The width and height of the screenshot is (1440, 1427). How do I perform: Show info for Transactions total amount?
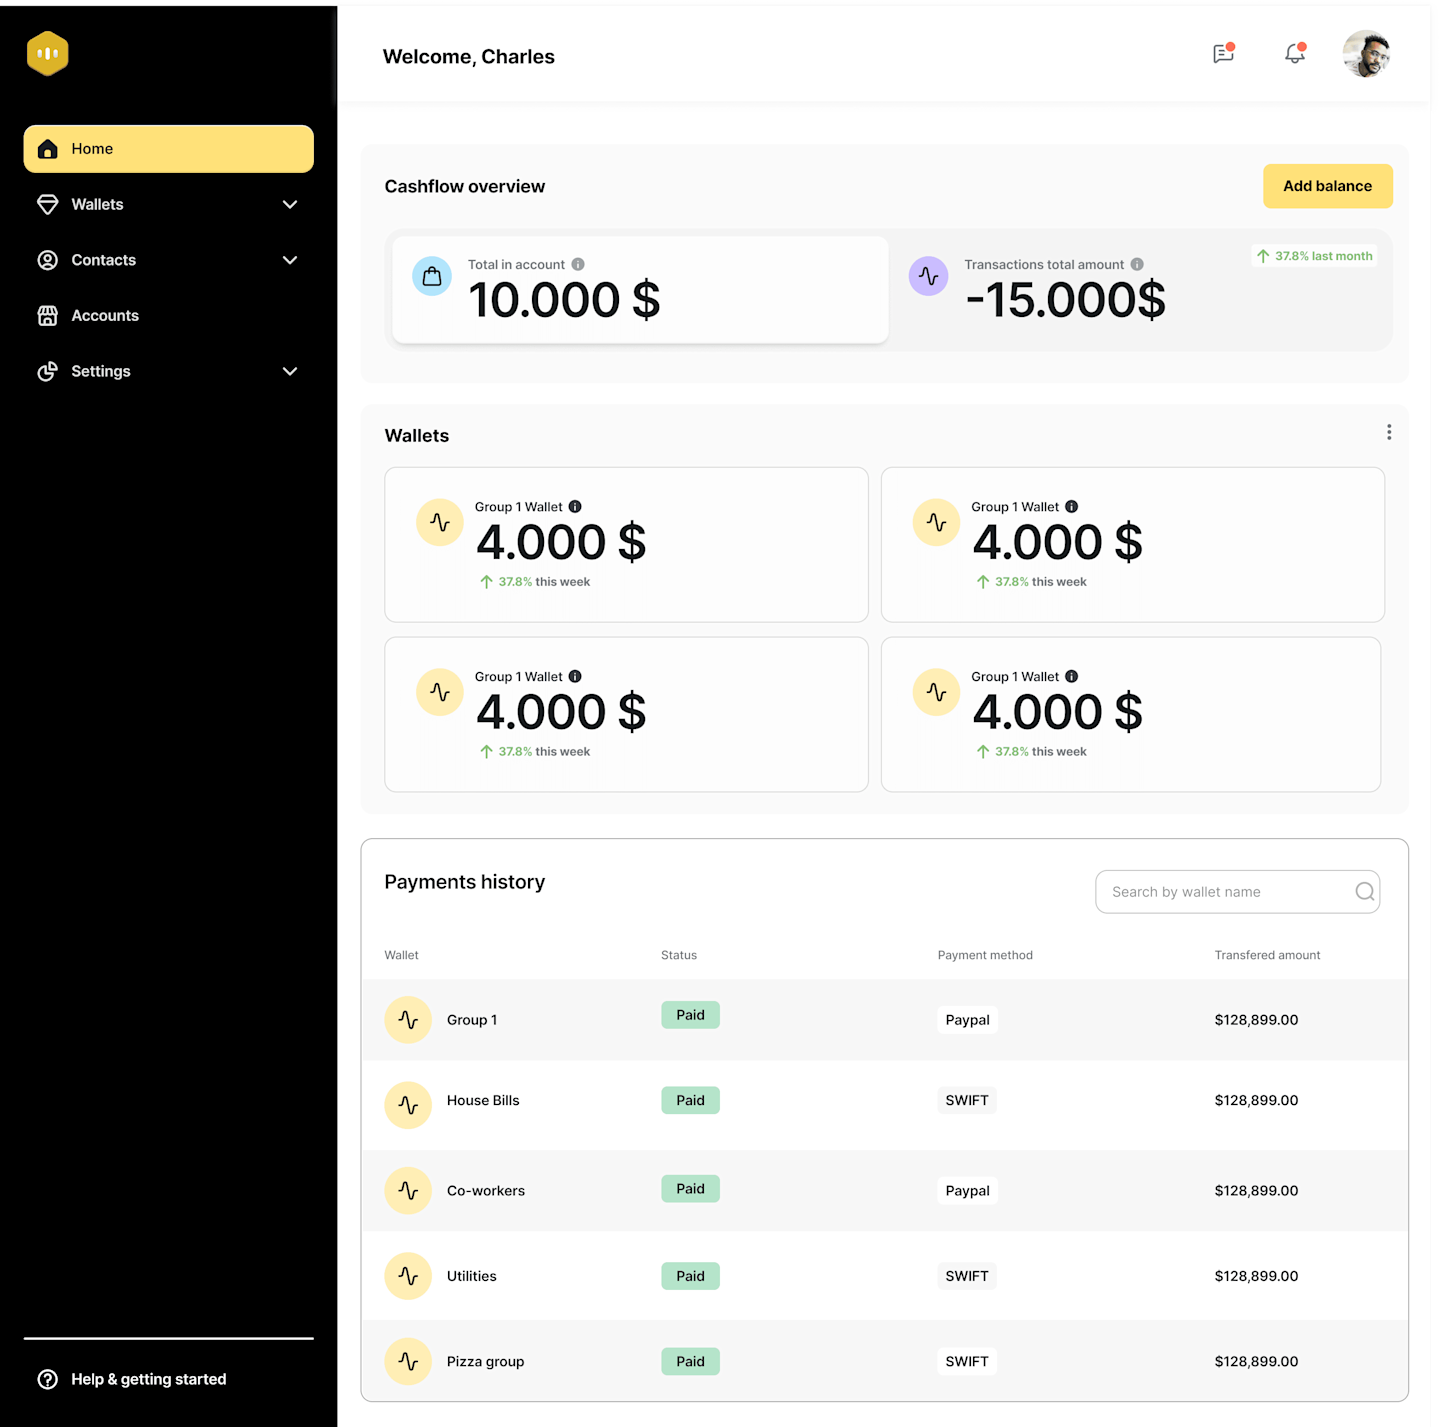[x=1137, y=264]
